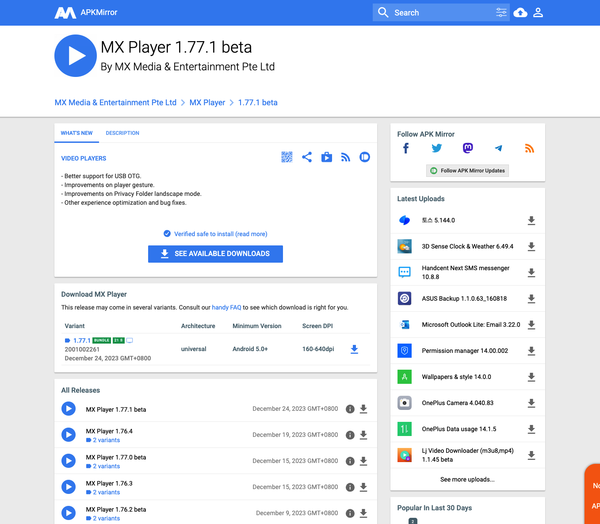
Task: Download MX Player 1.77.0 beta release
Action: tap(364, 461)
